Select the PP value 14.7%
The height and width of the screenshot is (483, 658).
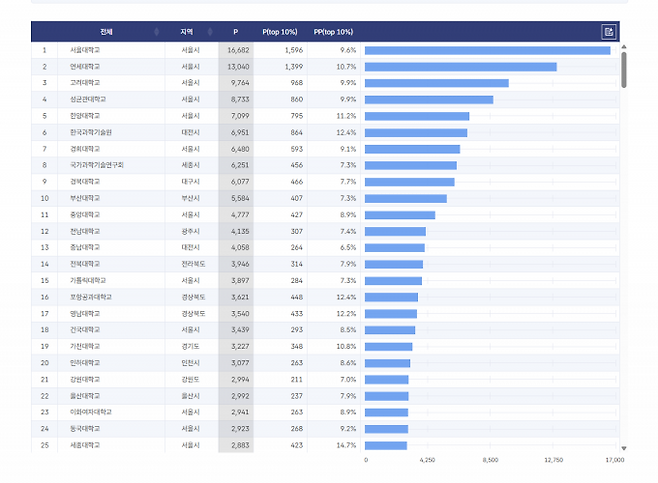pos(346,445)
